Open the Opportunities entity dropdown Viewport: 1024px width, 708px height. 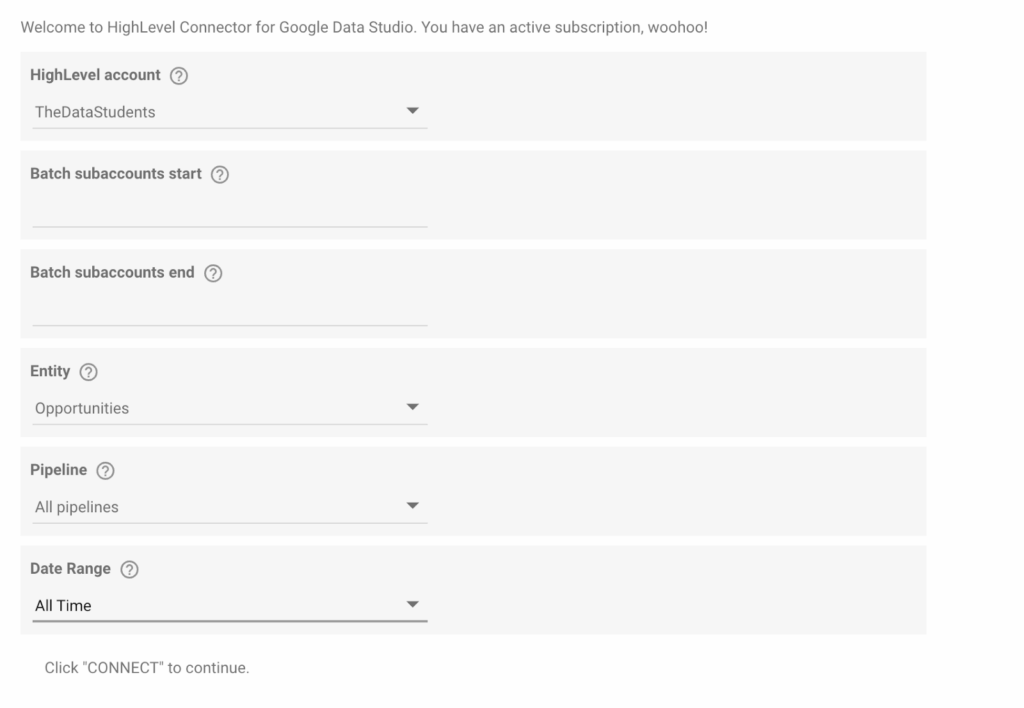click(x=229, y=408)
